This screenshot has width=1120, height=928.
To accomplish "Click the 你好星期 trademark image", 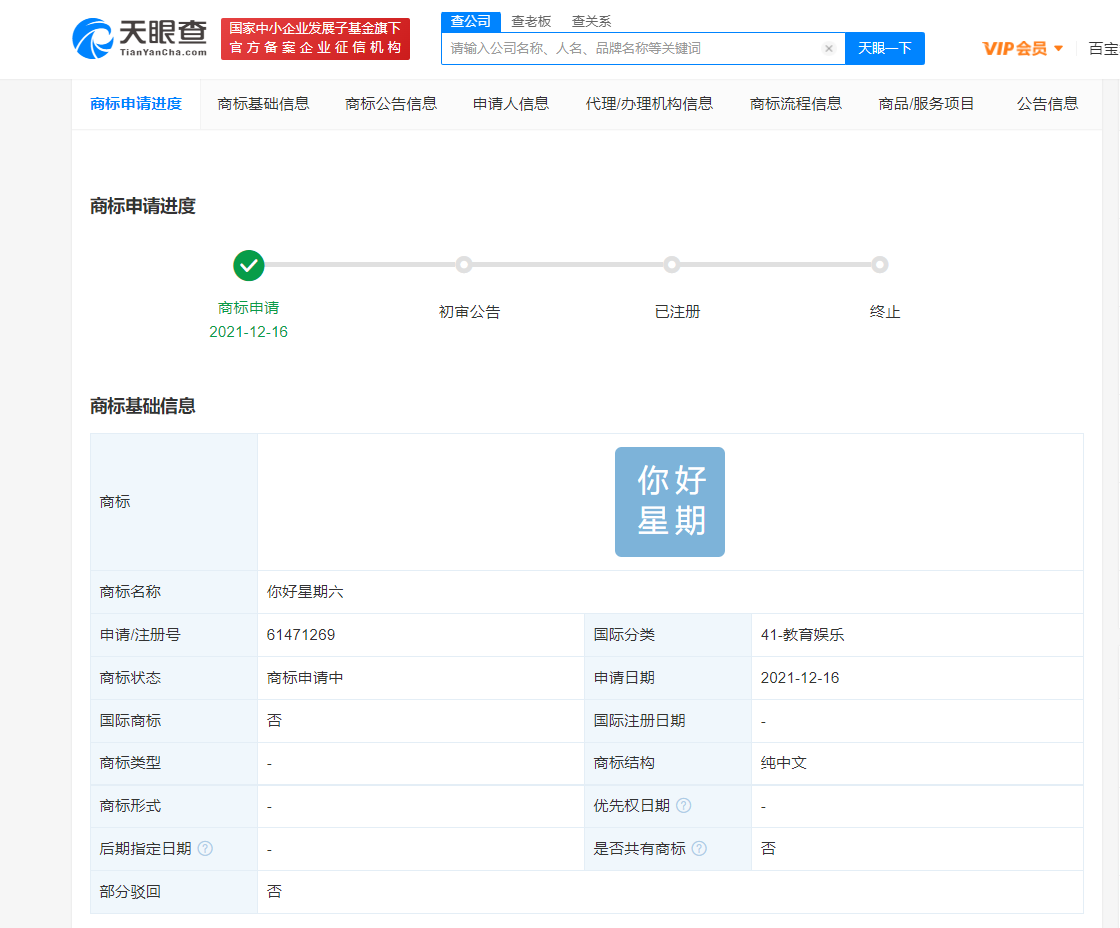I will pos(670,502).
